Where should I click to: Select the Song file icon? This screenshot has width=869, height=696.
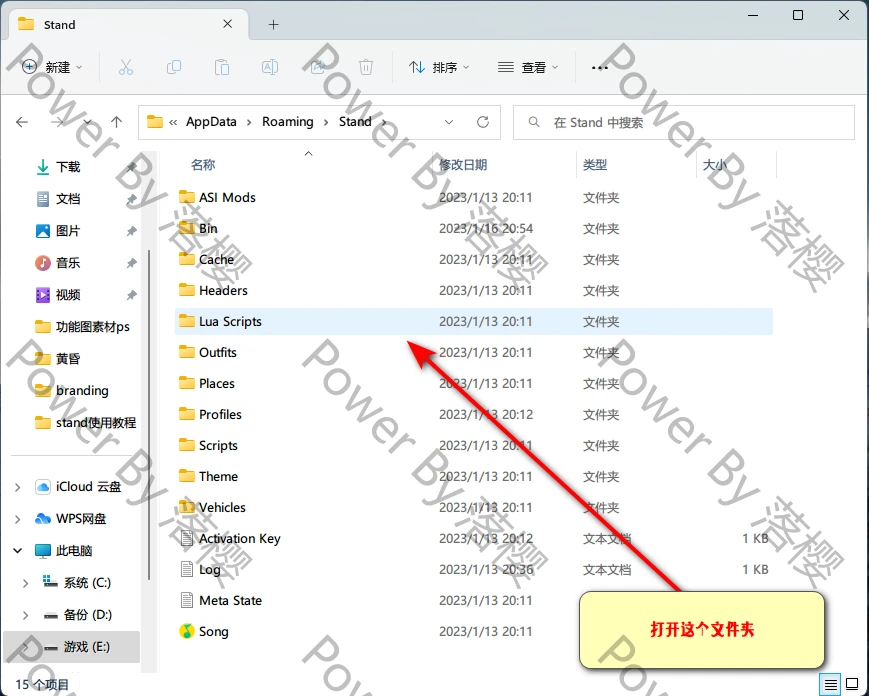tap(187, 631)
